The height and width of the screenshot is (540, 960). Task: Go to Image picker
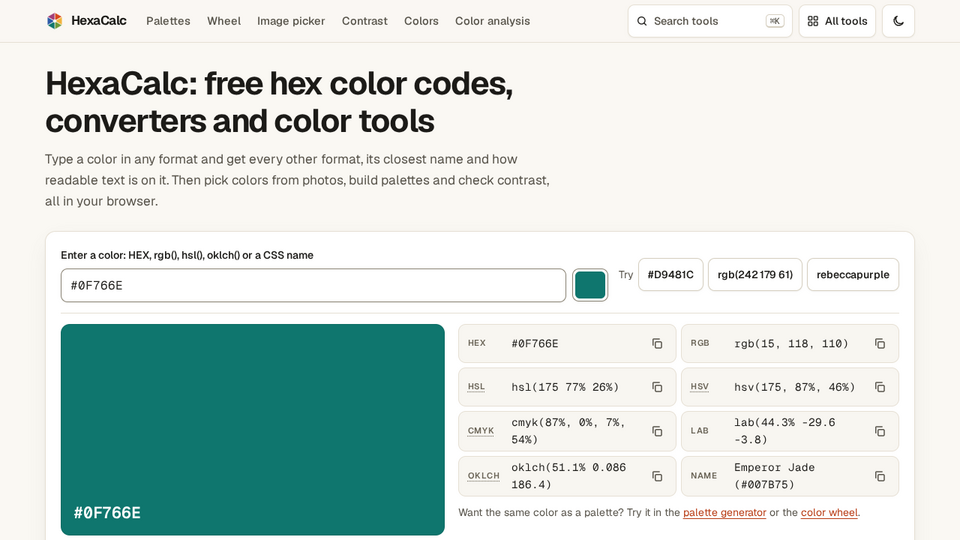coord(291,21)
